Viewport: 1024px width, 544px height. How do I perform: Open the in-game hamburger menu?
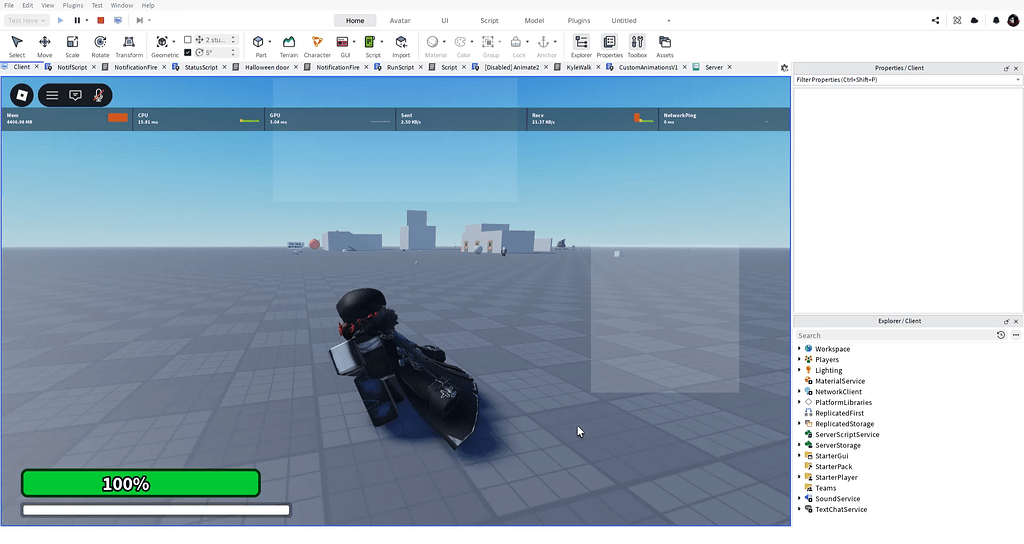pos(52,95)
